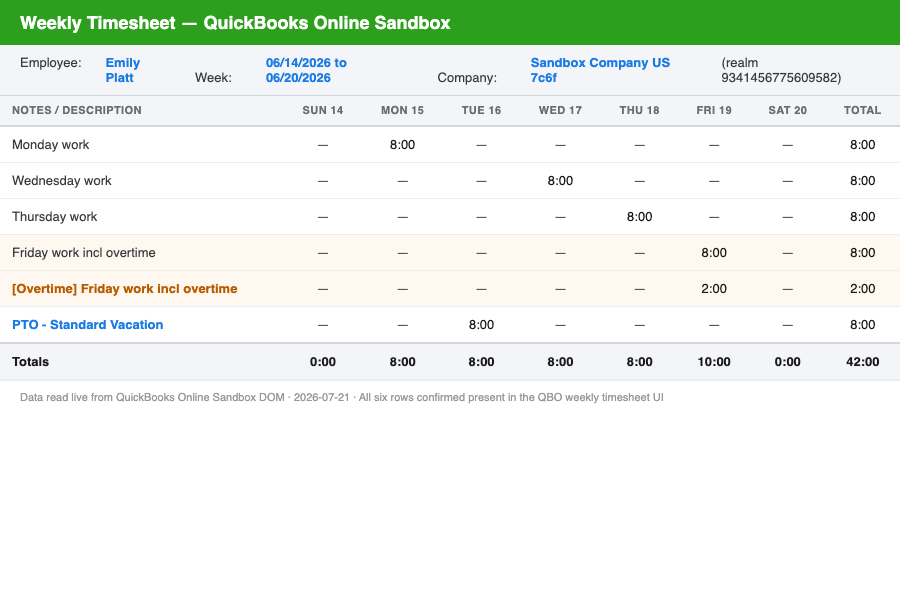The height and width of the screenshot is (600, 900).
Task: Click the Weekly Timesheet header title
Action: coord(235,22)
